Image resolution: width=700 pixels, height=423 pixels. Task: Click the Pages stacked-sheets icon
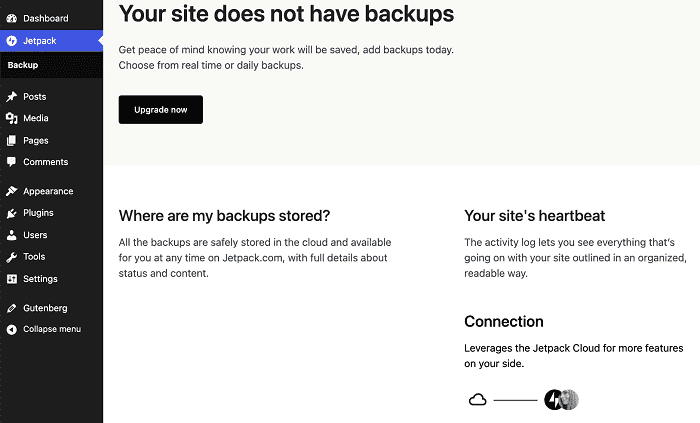click(12, 141)
